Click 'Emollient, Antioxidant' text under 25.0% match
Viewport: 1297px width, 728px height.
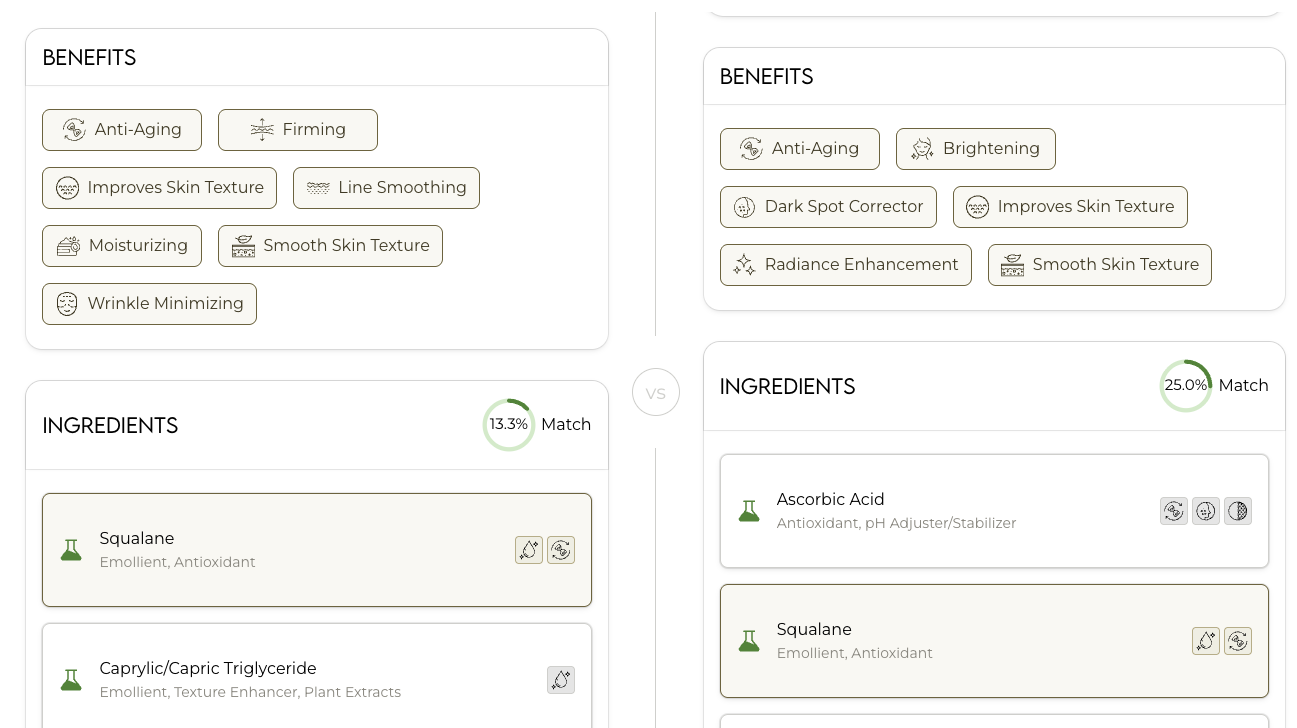tap(854, 653)
